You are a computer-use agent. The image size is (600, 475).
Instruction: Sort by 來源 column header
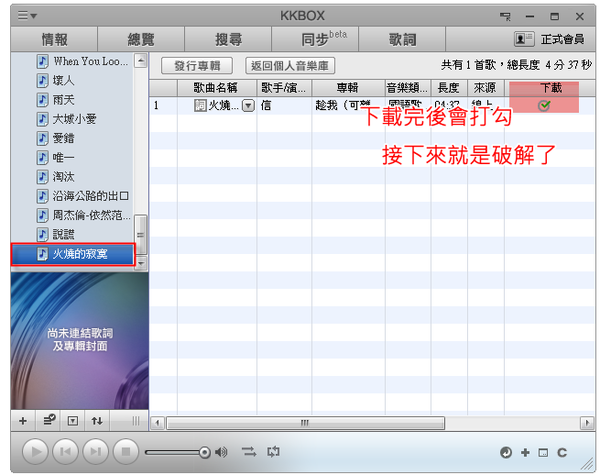click(x=485, y=88)
